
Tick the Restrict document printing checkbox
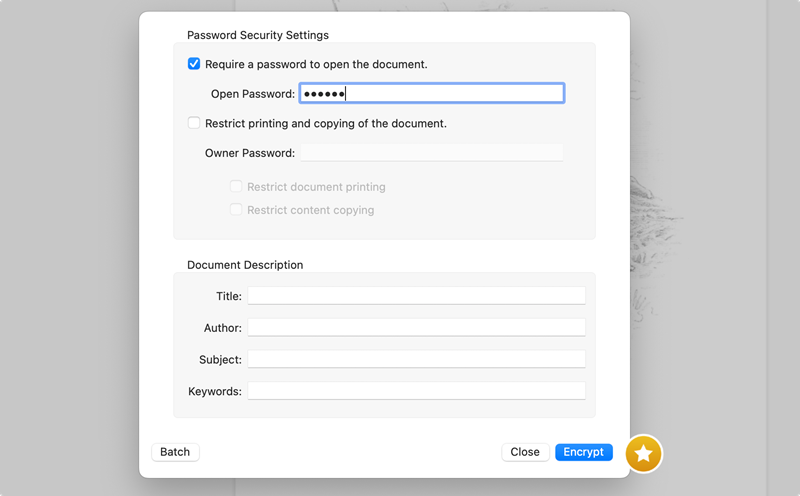[236, 187]
